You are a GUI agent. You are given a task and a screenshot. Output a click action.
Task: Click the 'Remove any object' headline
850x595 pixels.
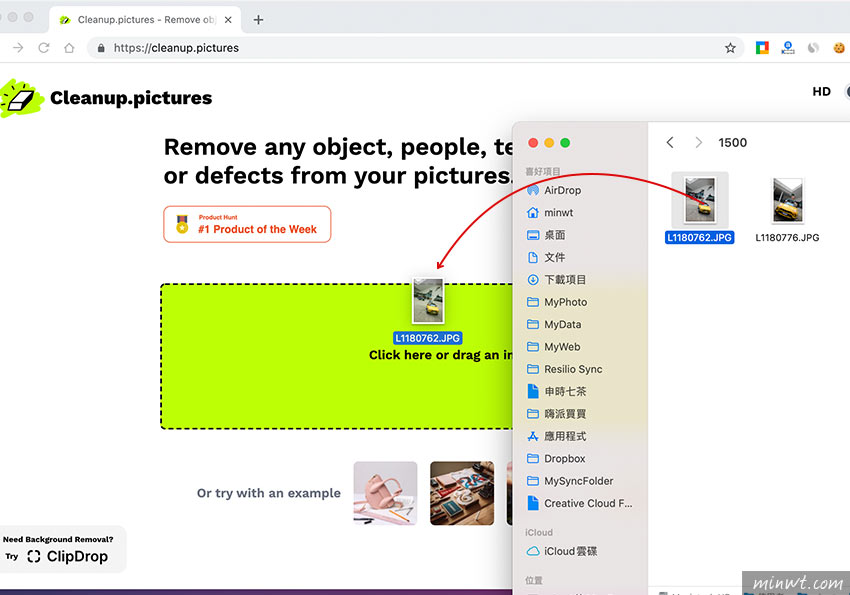pyautogui.click(x=338, y=161)
